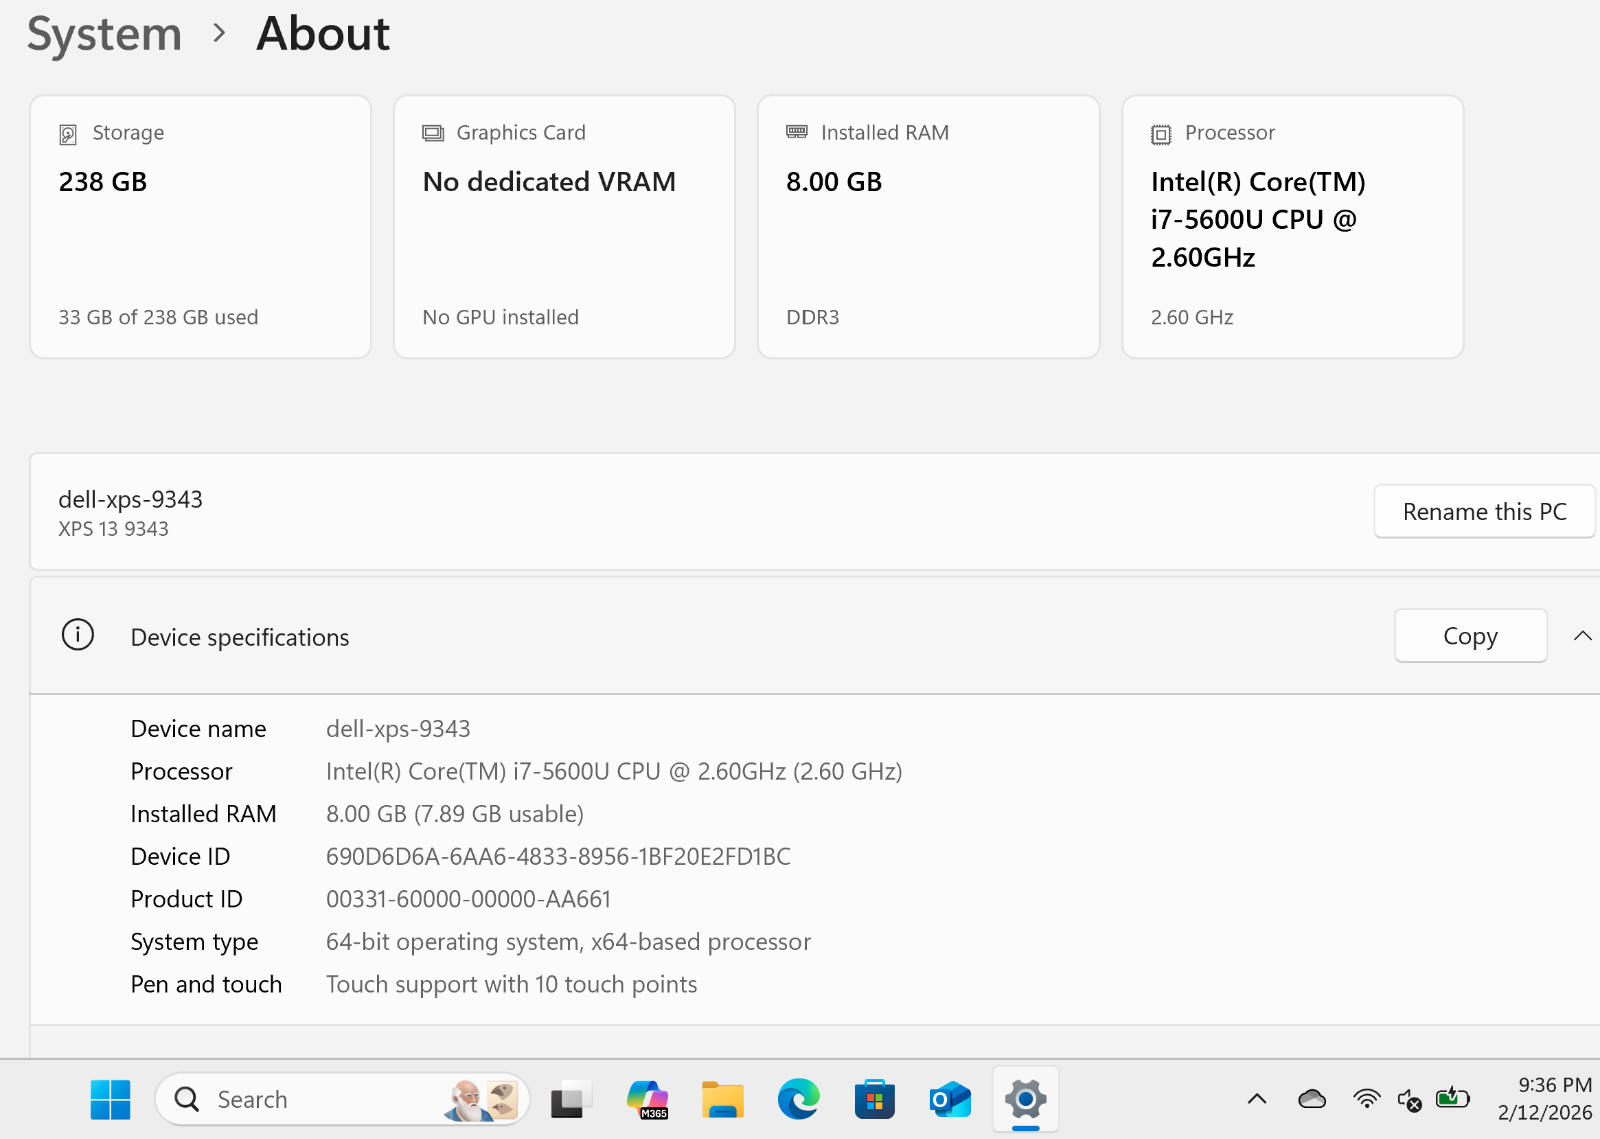Click the Device ID value 690D6D6A
Screen dimensions: 1600x1139
pos(558,857)
